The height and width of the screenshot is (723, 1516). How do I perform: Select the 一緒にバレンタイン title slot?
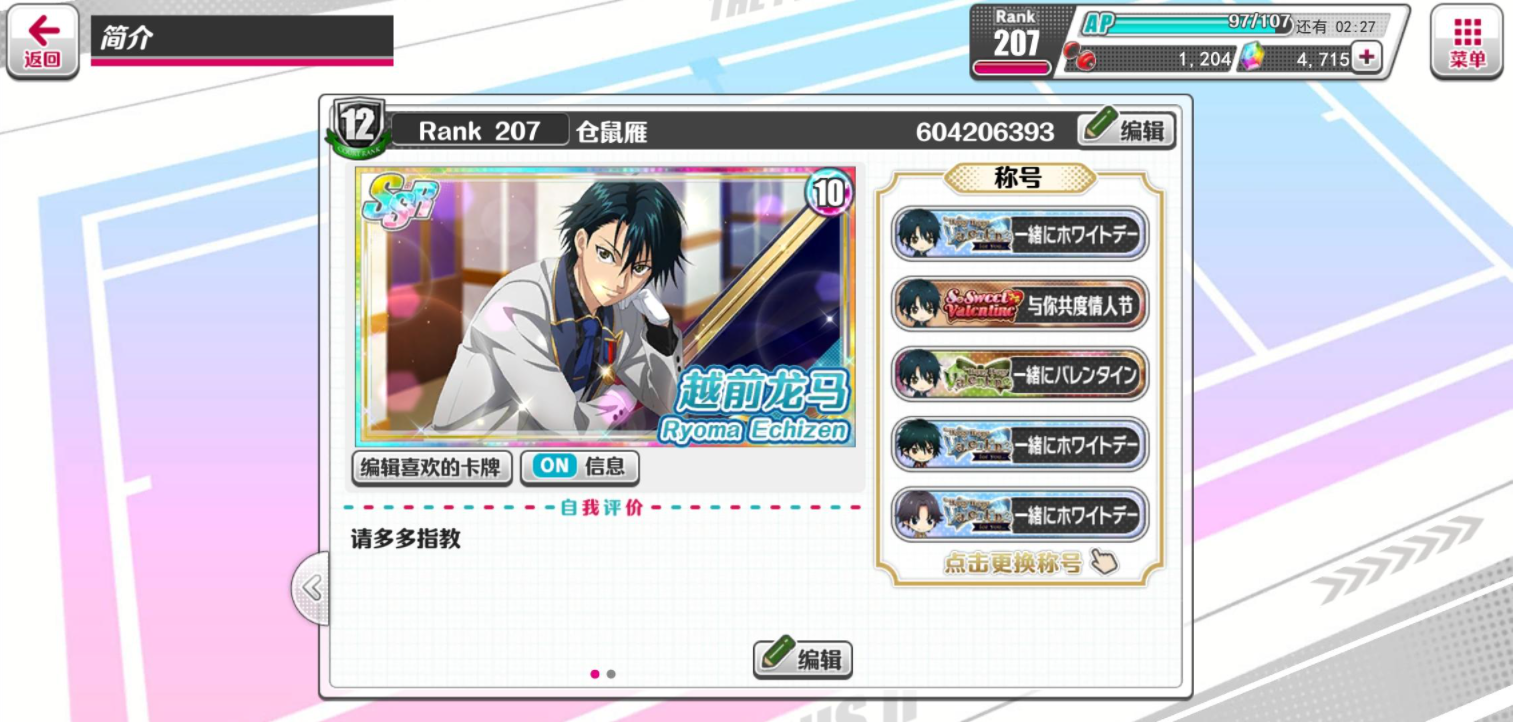point(1020,375)
